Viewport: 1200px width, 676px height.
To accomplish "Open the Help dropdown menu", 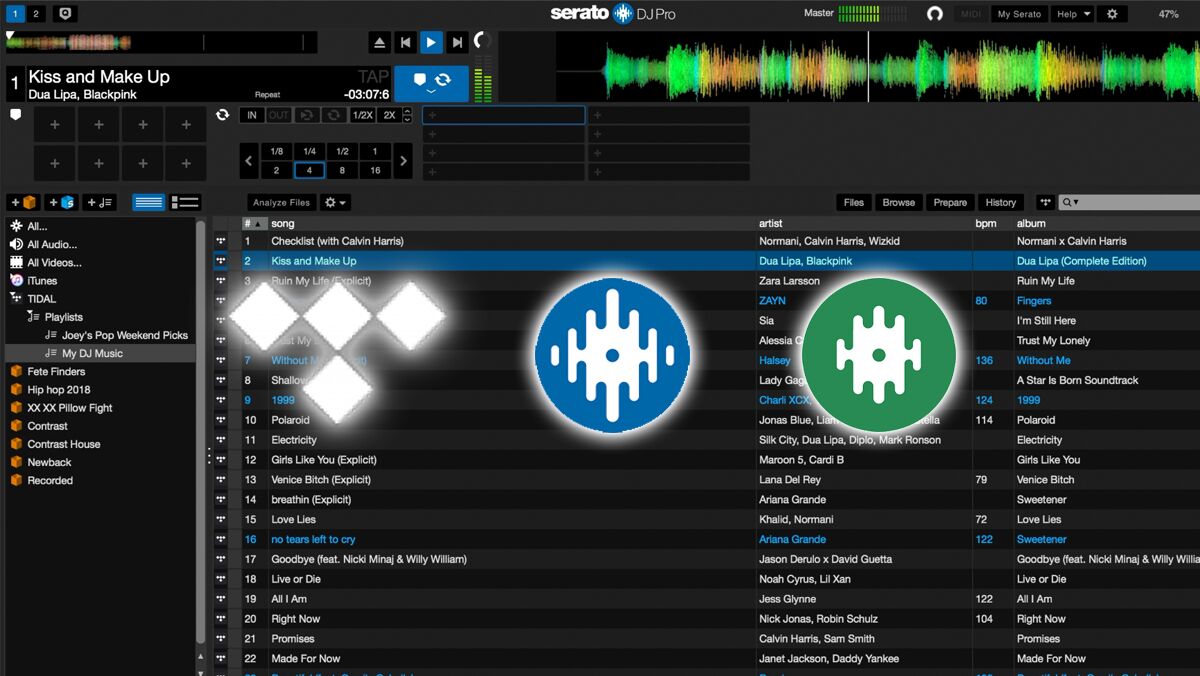I will click(x=1072, y=14).
